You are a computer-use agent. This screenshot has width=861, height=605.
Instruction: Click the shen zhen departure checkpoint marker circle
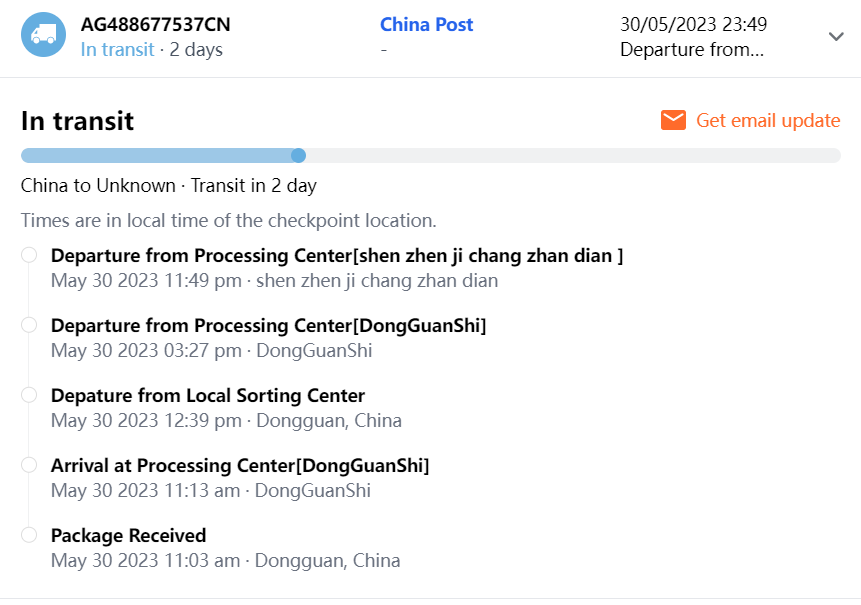click(29, 255)
